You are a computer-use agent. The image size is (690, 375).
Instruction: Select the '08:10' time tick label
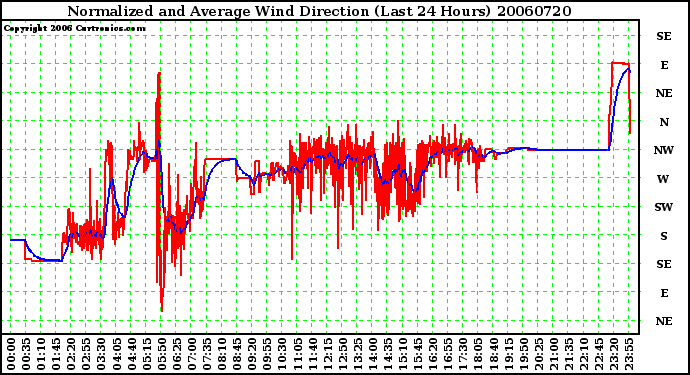tap(222, 354)
